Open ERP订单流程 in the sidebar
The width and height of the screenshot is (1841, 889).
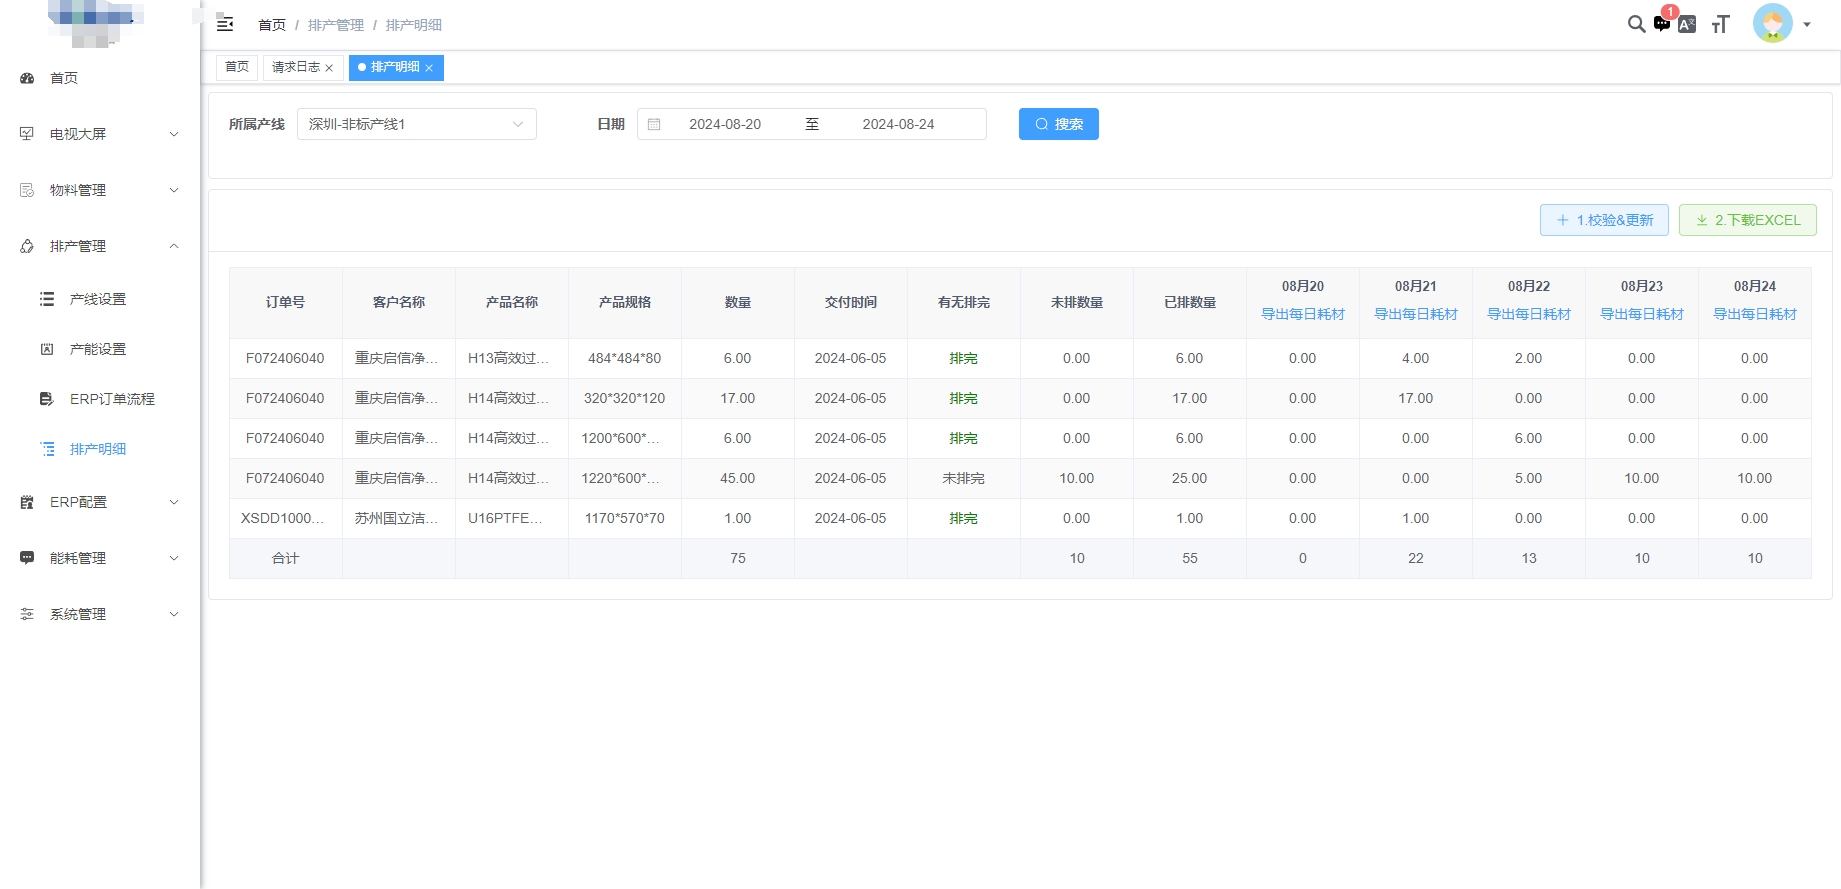(112, 399)
